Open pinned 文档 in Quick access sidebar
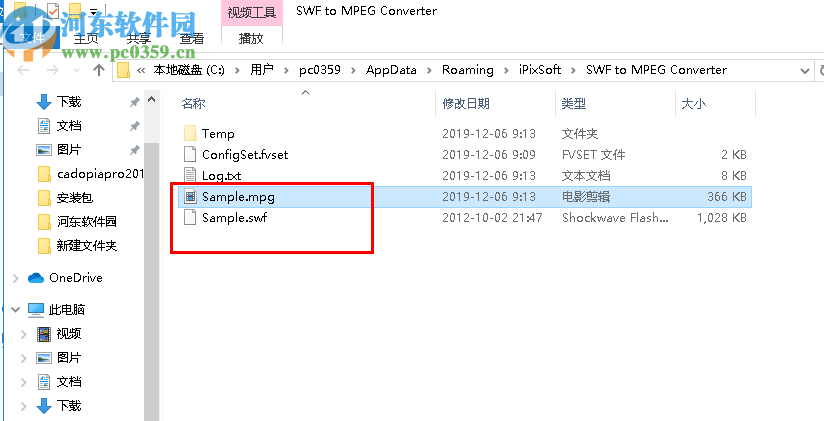The image size is (824, 421). pyautogui.click(x=69, y=126)
